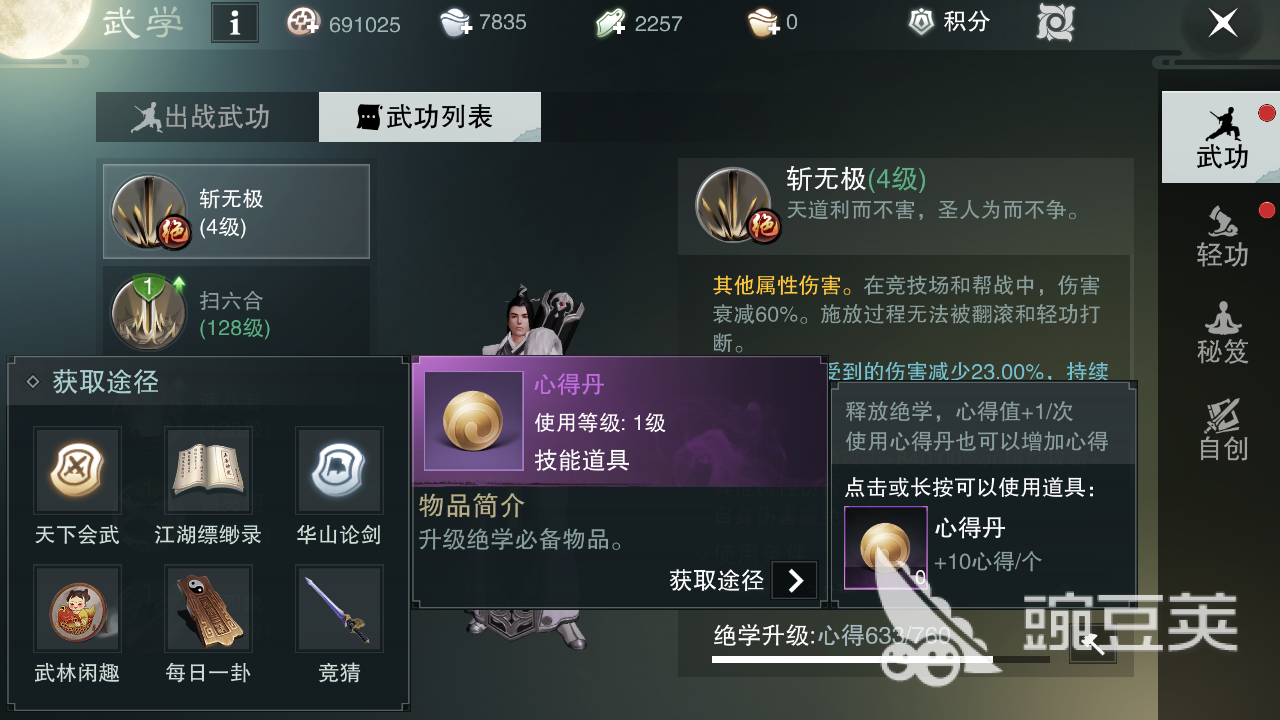This screenshot has width=1280, height=720.
Task: Tap the 武林闲趣 icon
Action: [x=77, y=608]
